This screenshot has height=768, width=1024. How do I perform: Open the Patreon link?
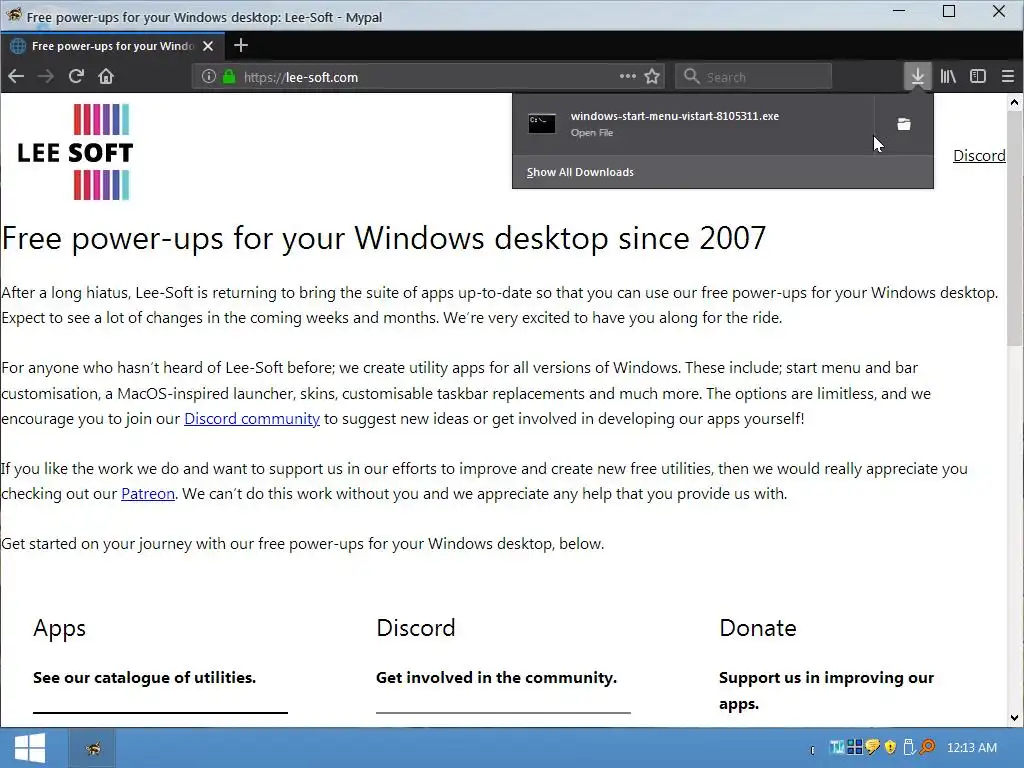pyautogui.click(x=148, y=494)
